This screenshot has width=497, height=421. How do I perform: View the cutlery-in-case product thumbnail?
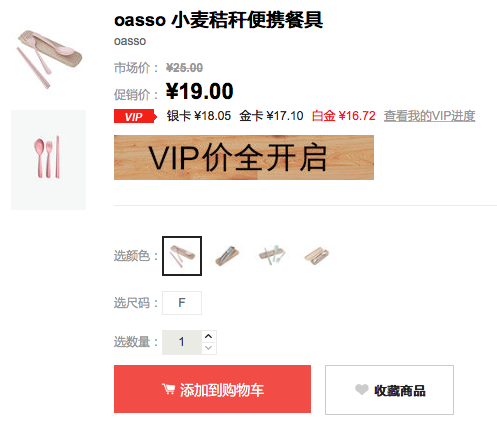pyautogui.click(x=49, y=58)
